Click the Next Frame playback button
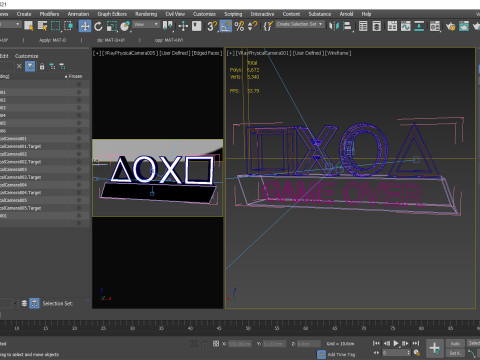This screenshot has width=480, height=360. coord(405,343)
